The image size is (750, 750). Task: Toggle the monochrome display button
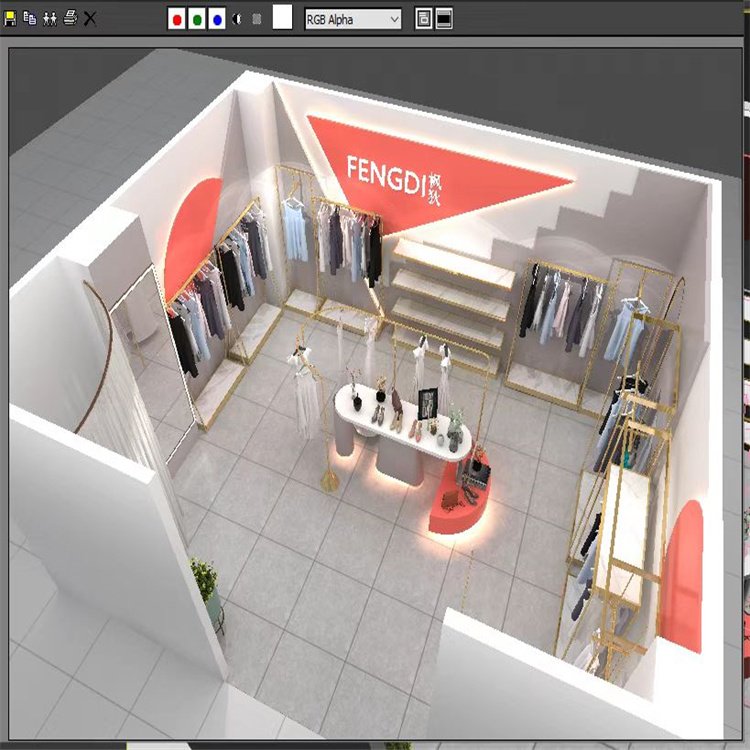pos(257,19)
